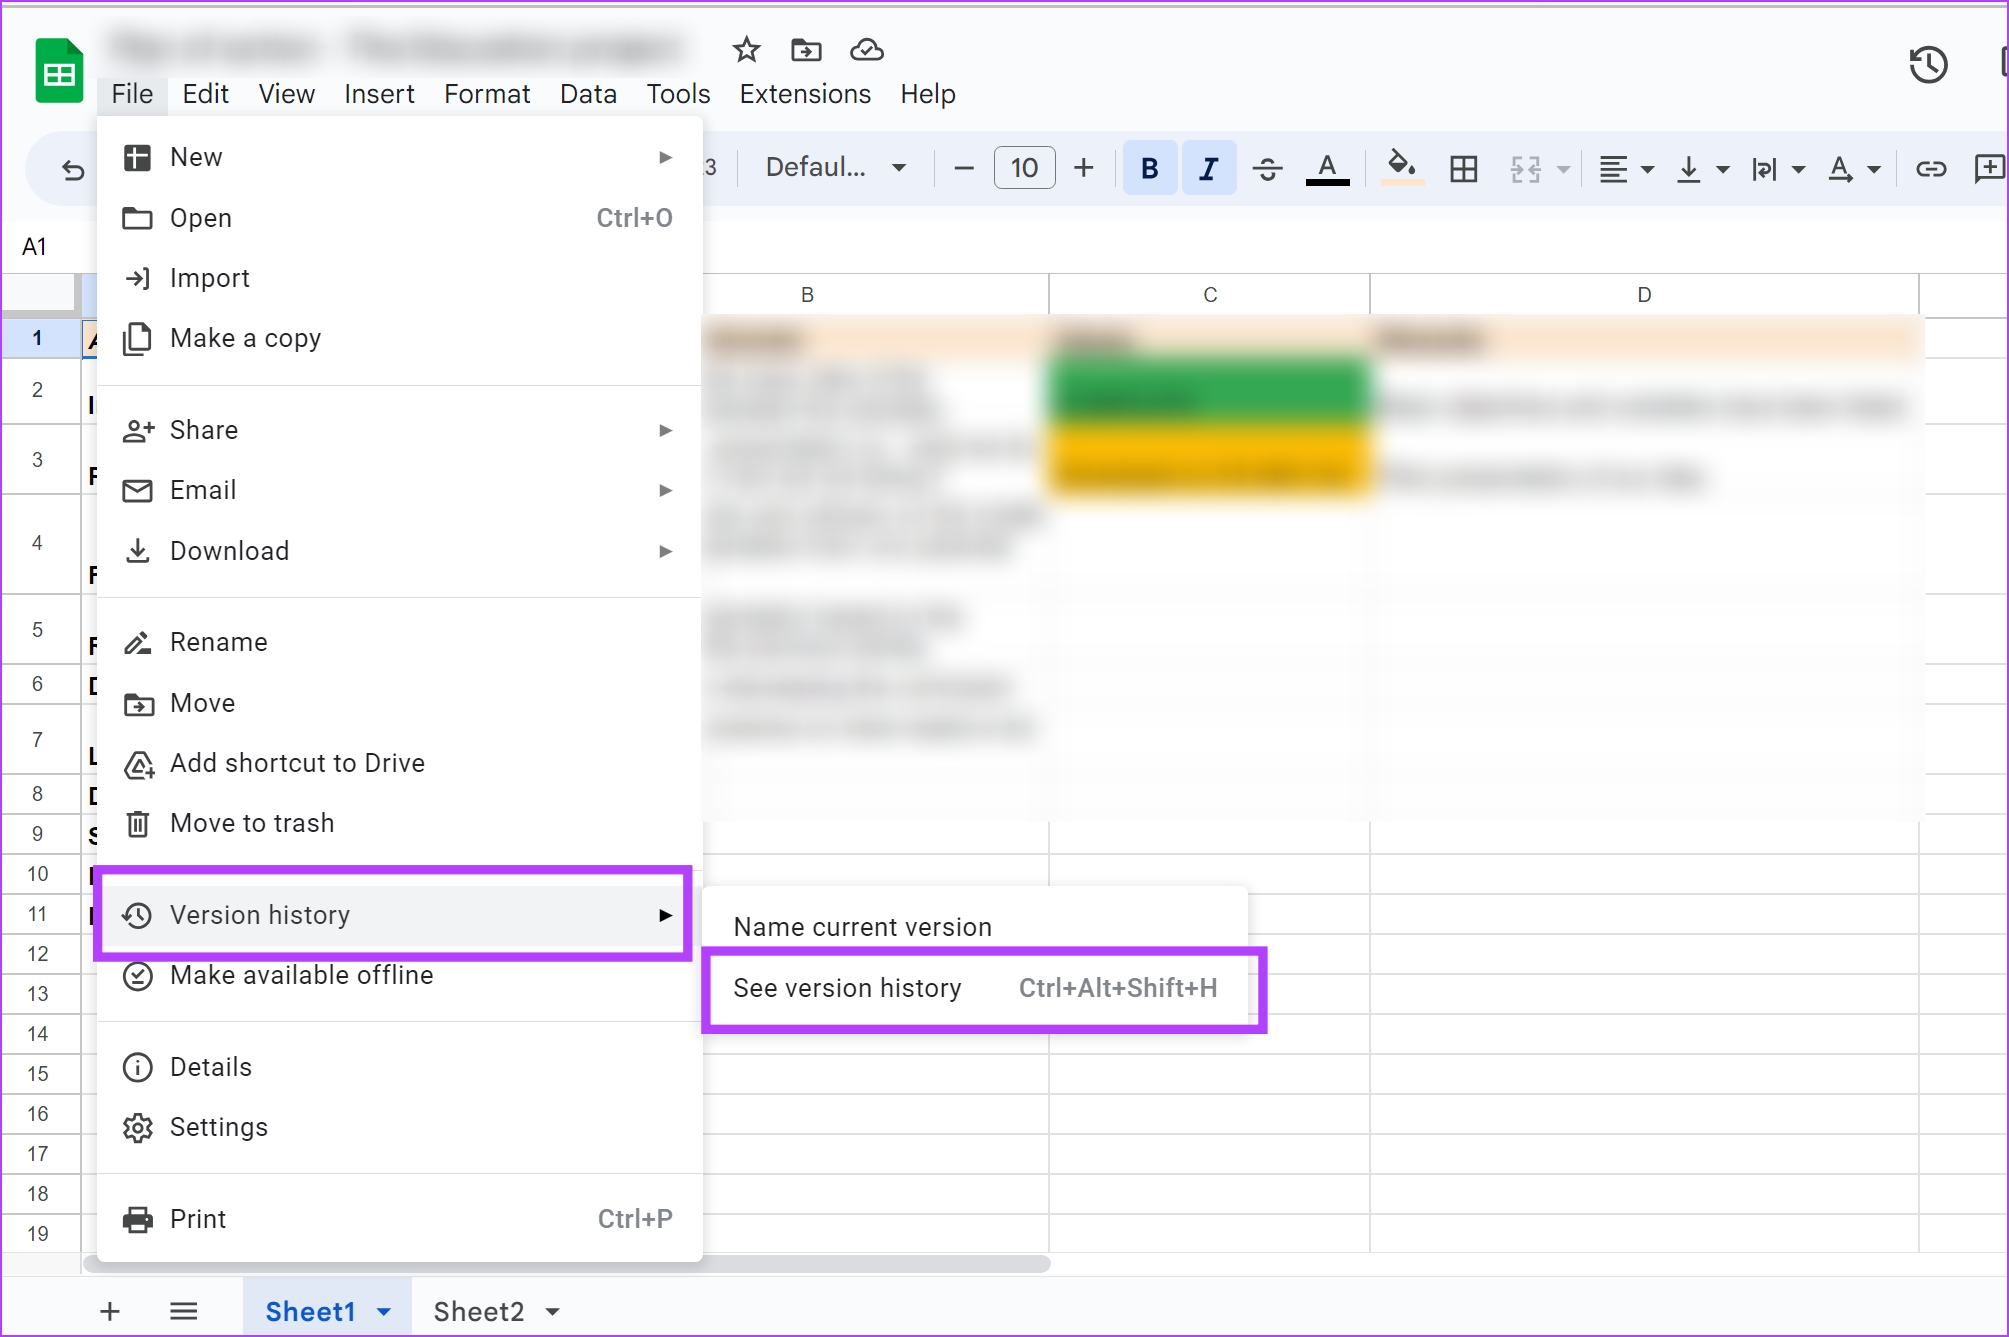Star this spreadsheet document
Screen dimensions: 2009x1337
pyautogui.click(x=746, y=49)
